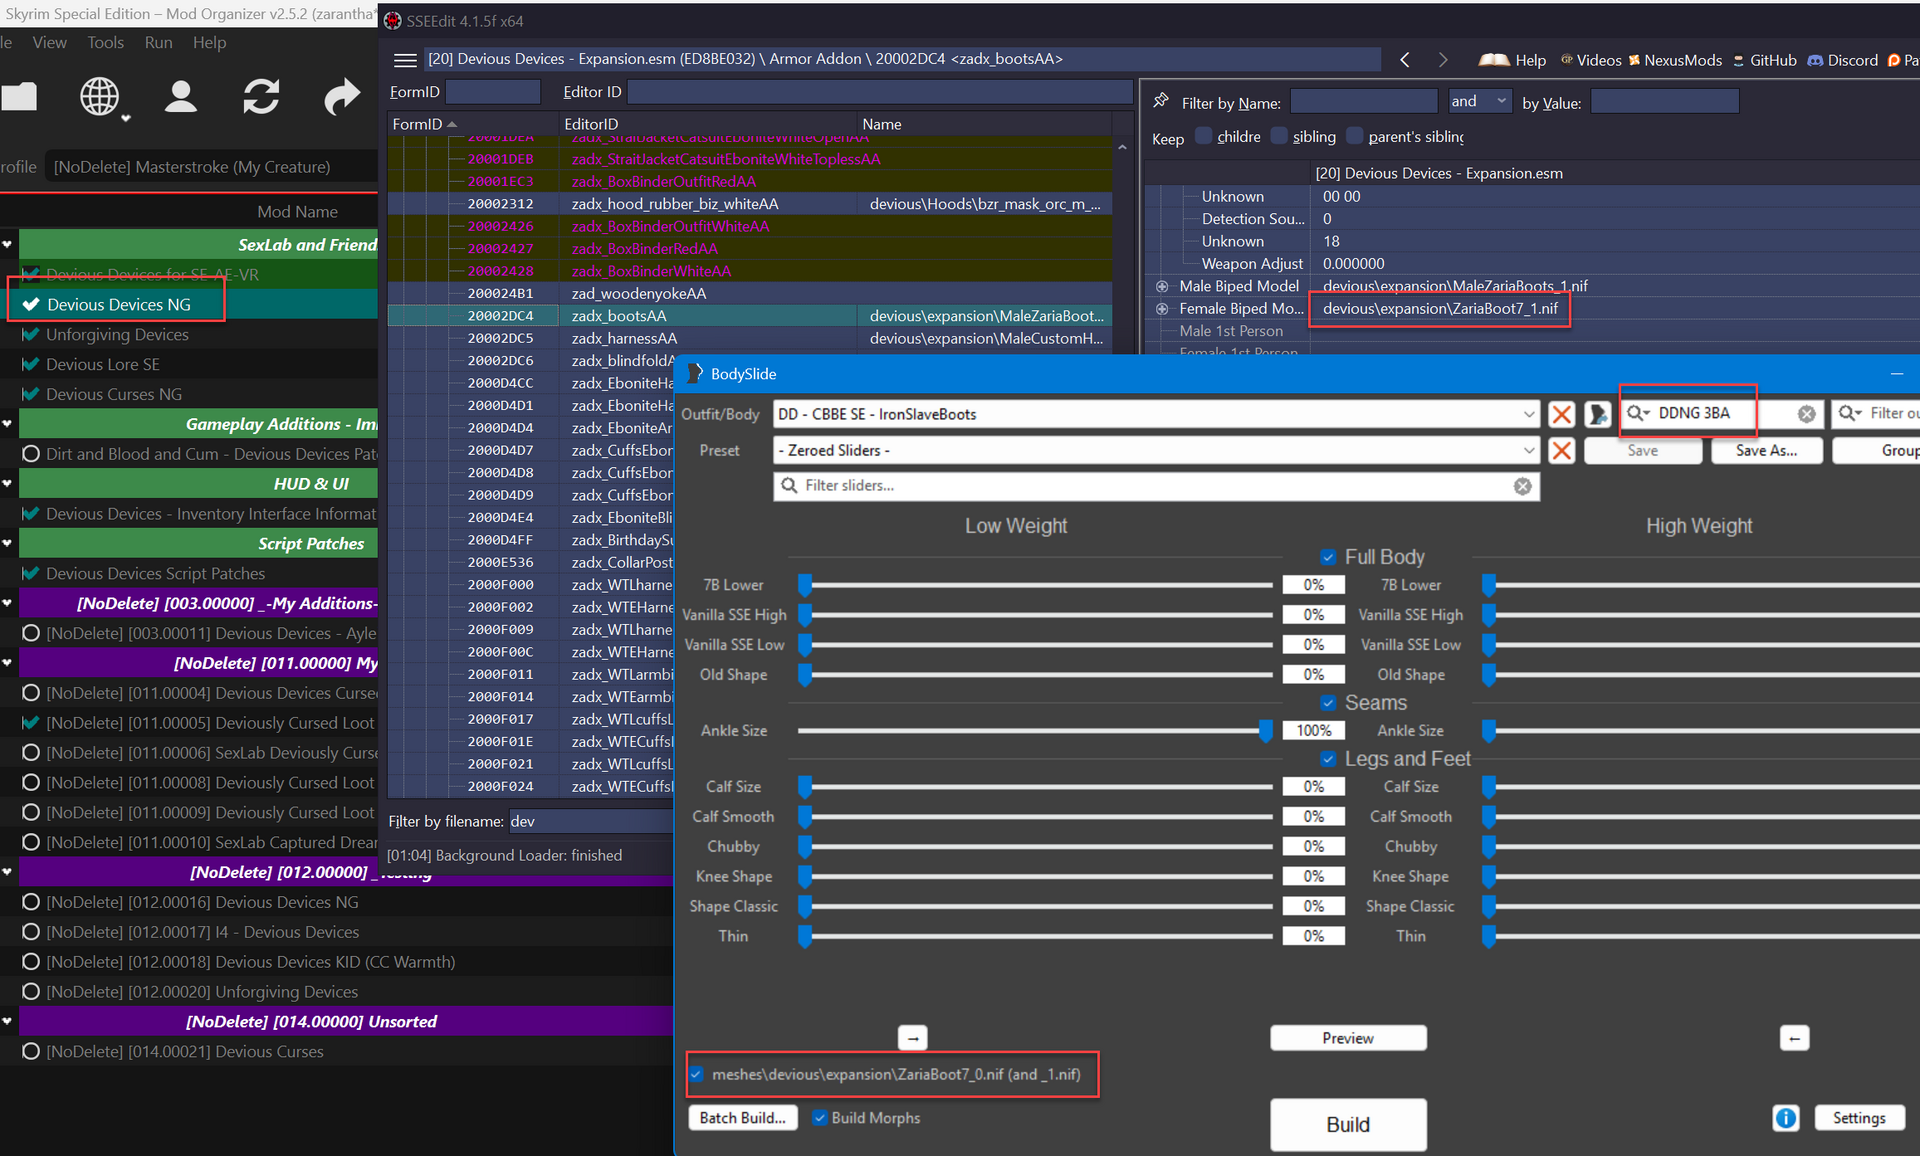Click the Build button
The image size is (1920, 1156).
click(x=1347, y=1124)
